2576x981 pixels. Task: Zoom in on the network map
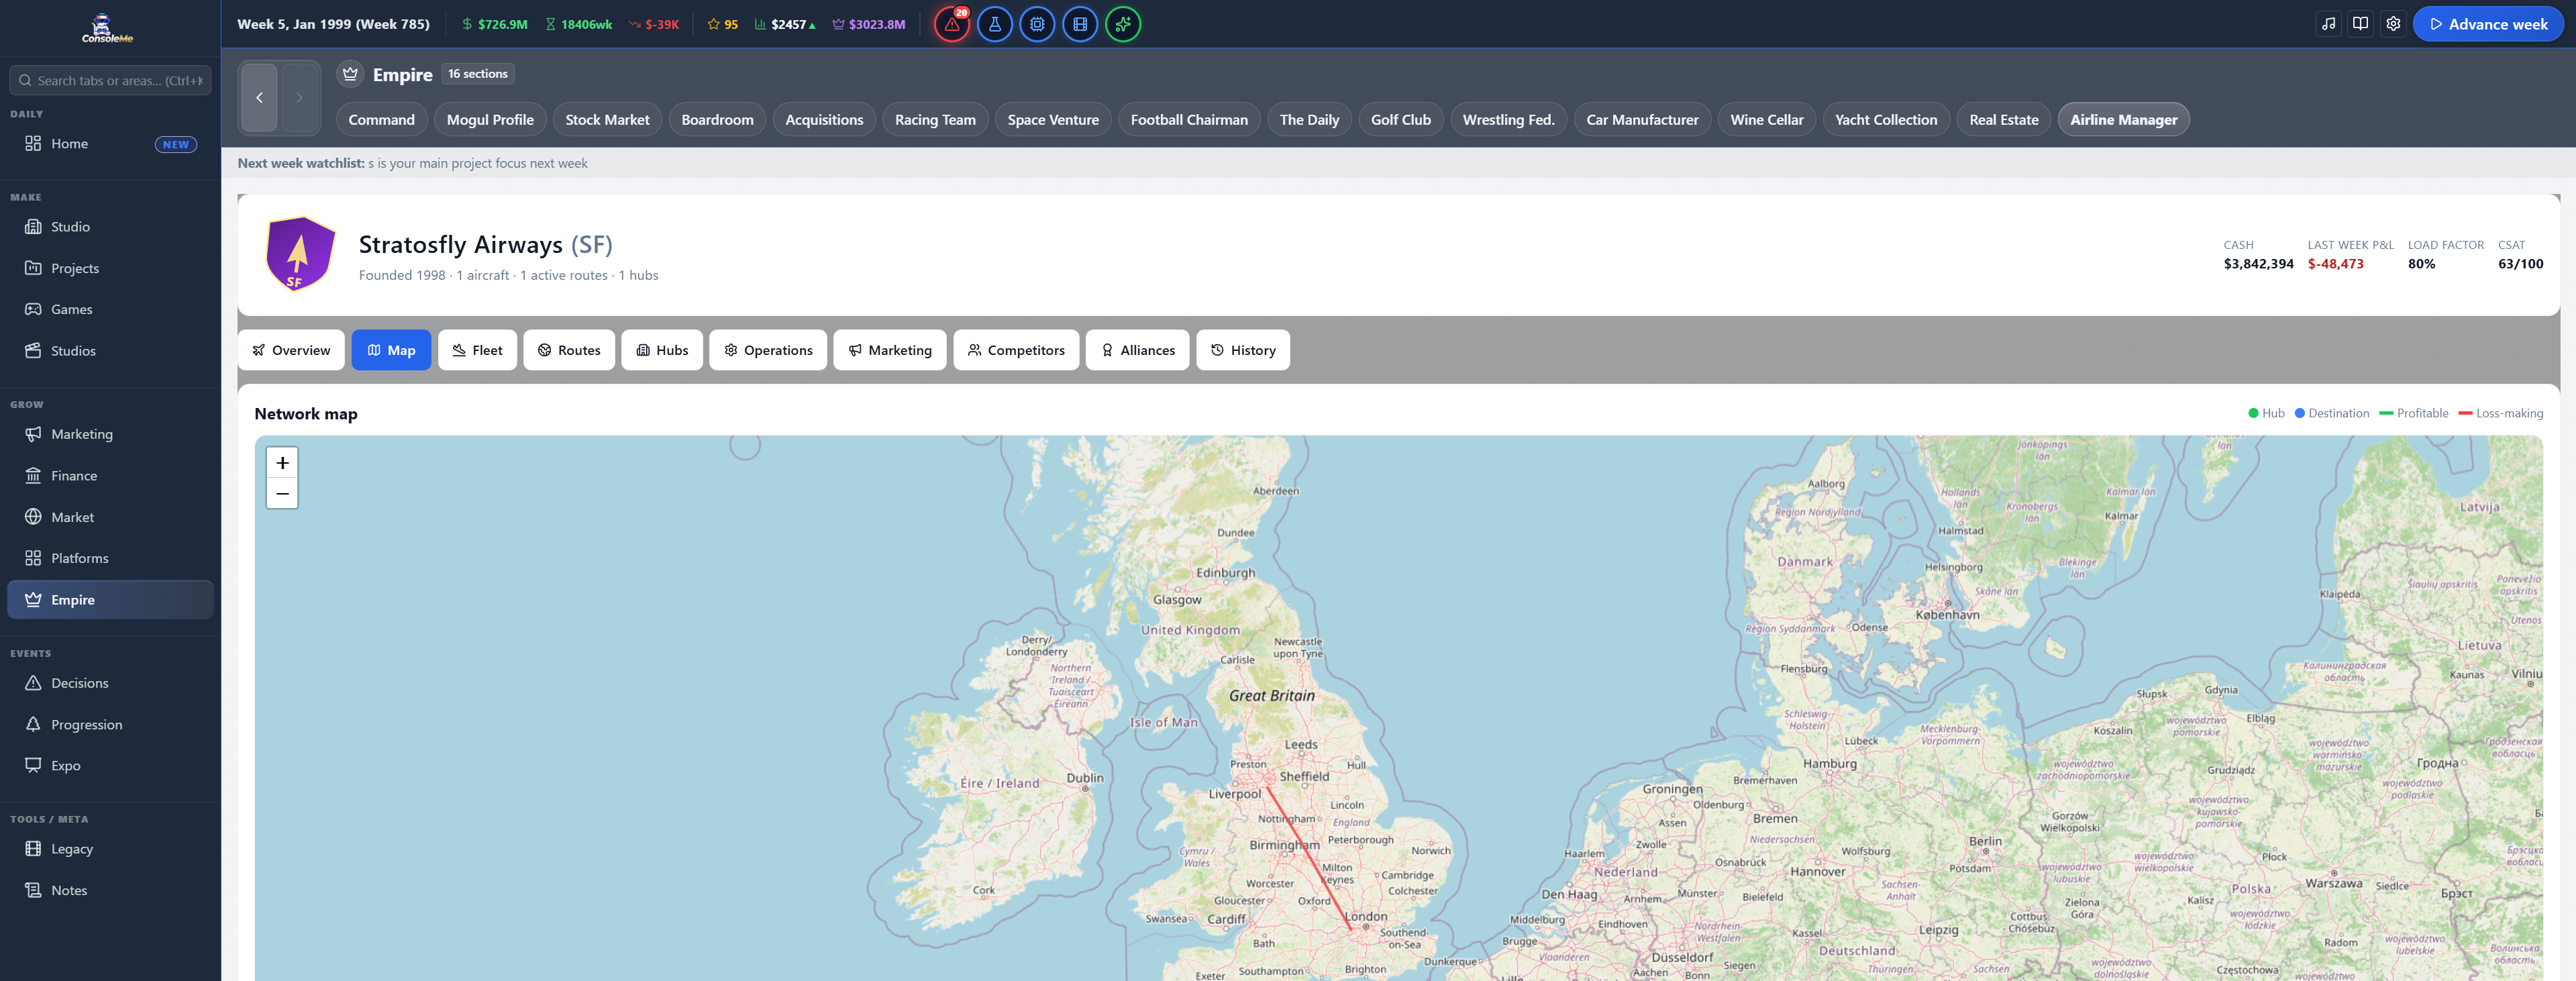(282, 463)
